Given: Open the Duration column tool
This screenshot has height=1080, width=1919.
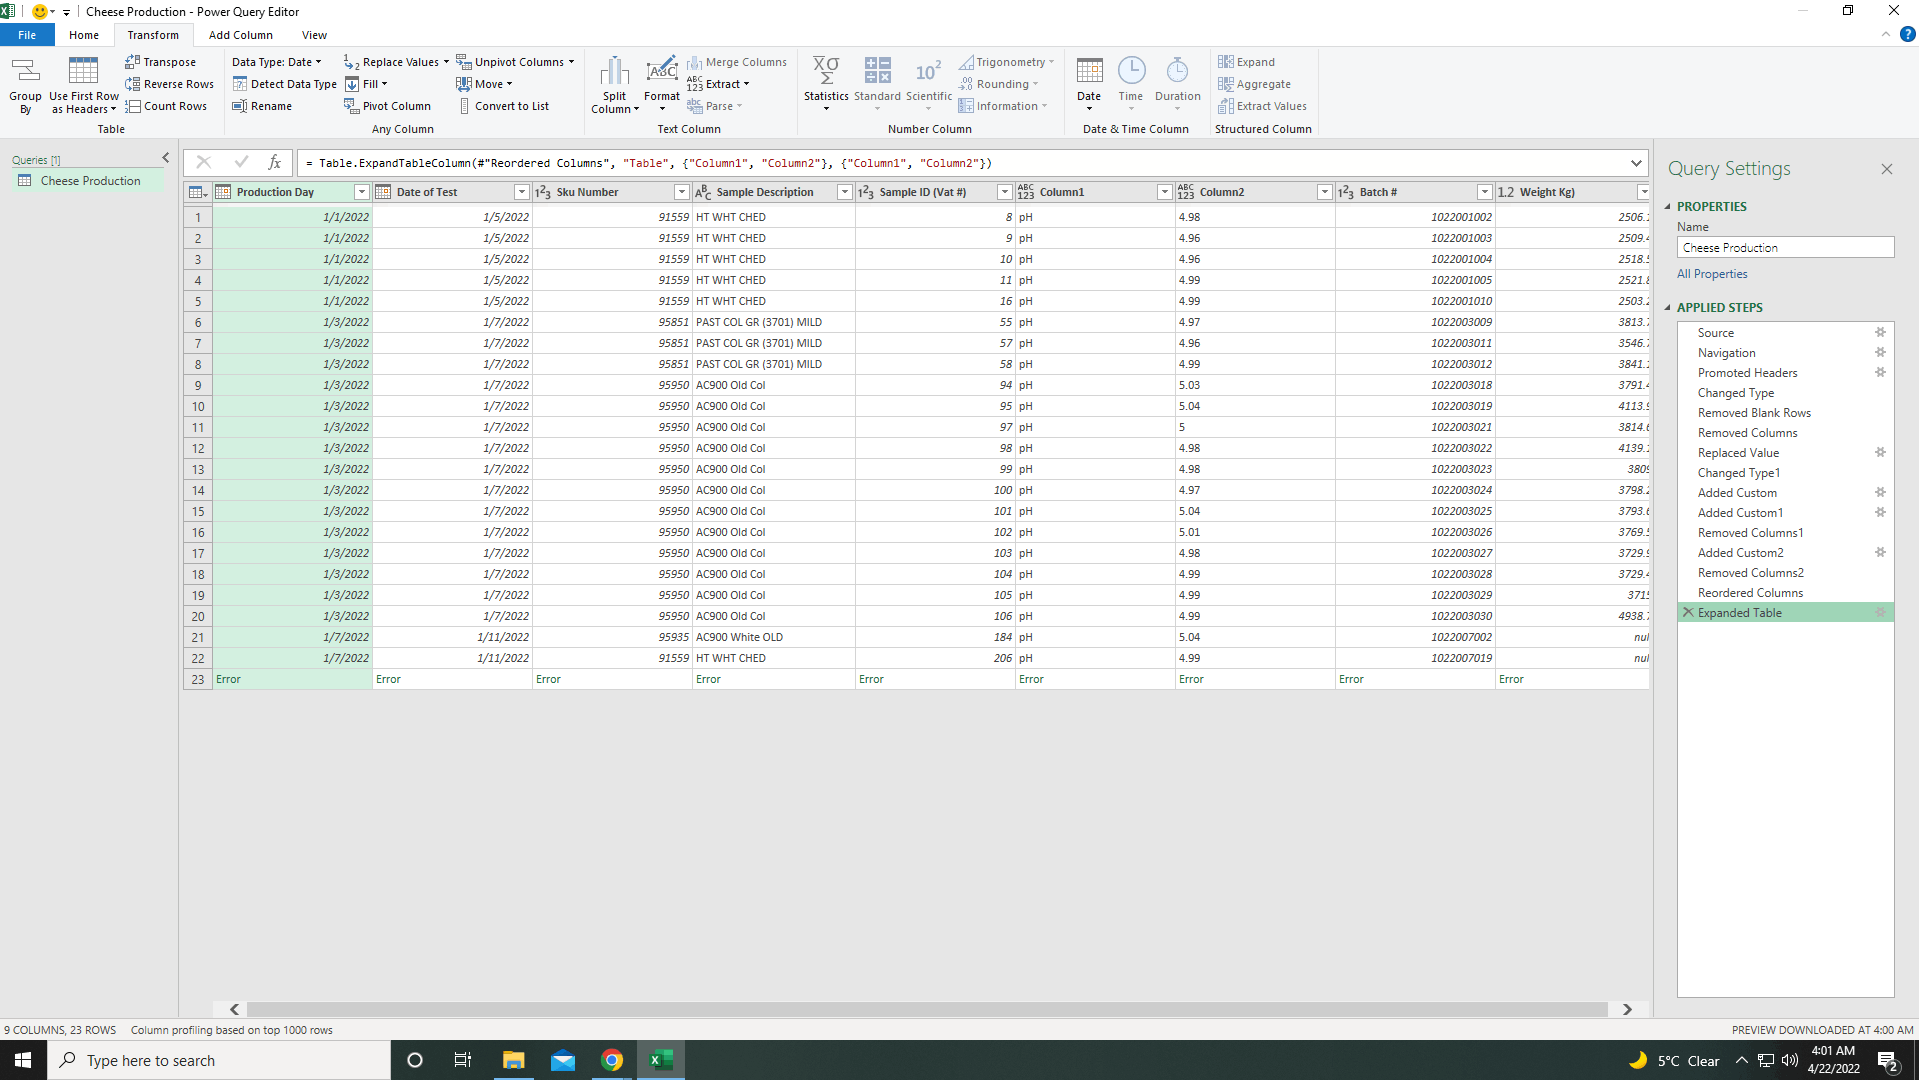Looking at the screenshot, I should 1178,85.
